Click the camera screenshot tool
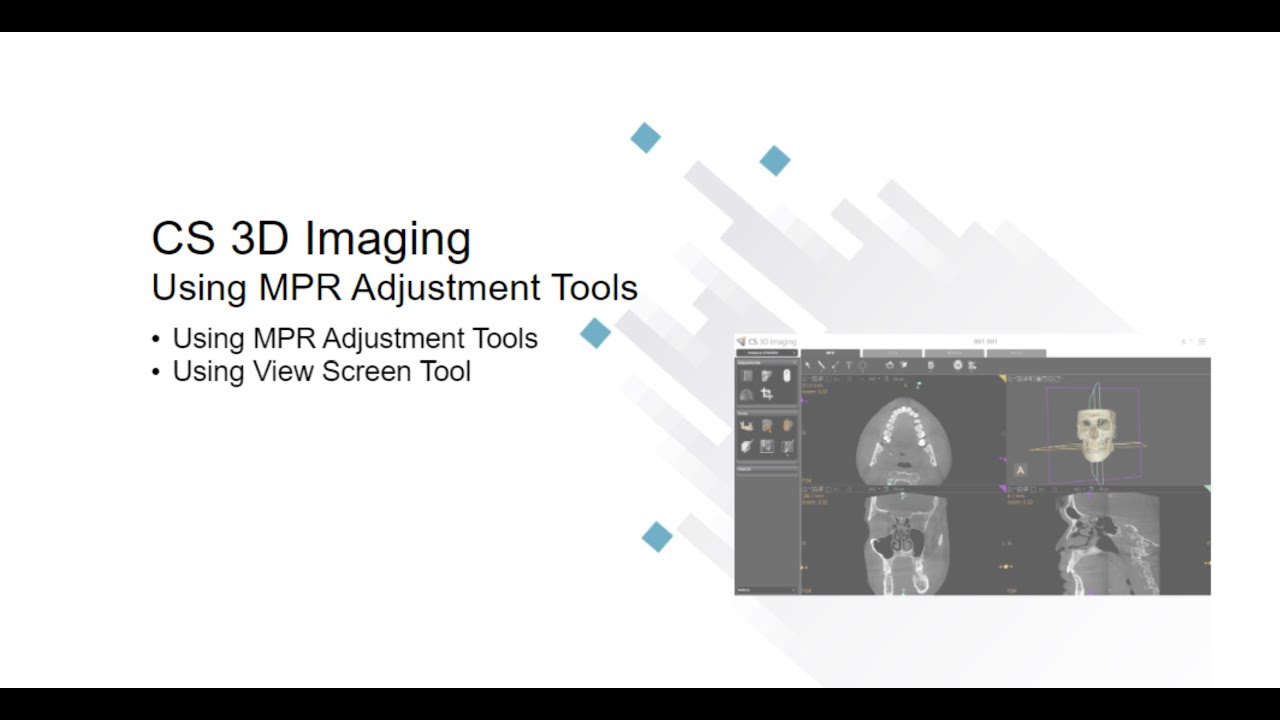The width and height of the screenshot is (1280, 720). [x=890, y=365]
